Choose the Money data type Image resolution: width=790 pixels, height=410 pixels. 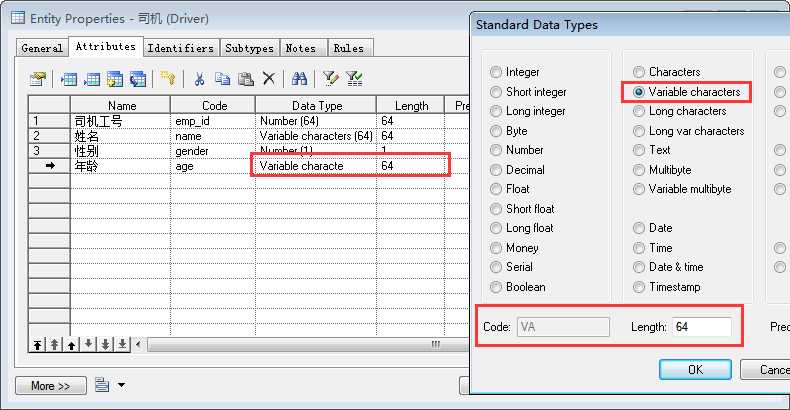tap(496, 248)
